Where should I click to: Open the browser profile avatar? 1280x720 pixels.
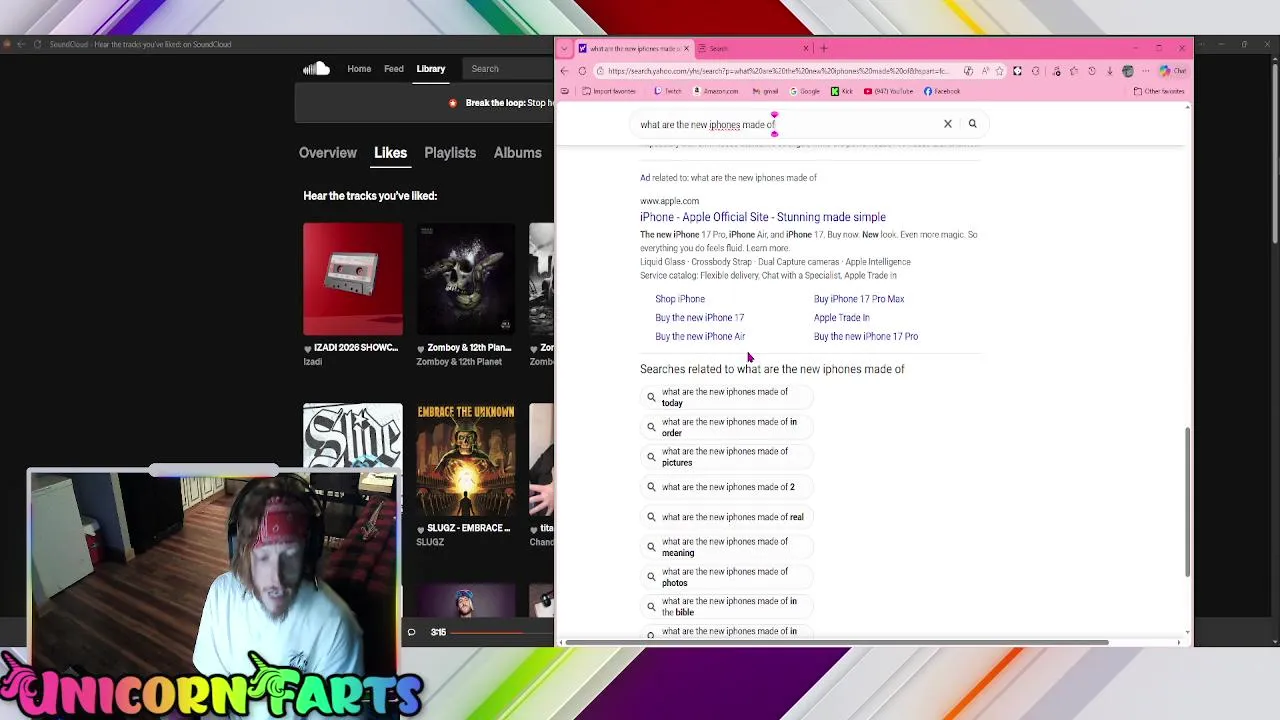1127,71
